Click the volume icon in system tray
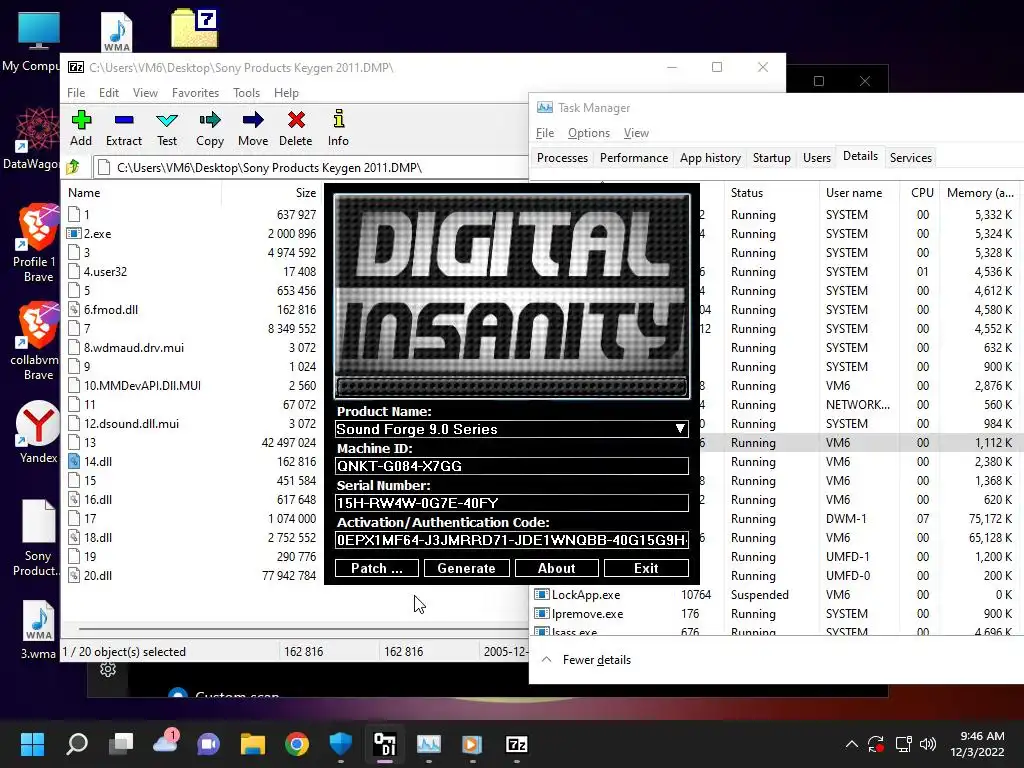Viewport: 1024px width, 768px height. click(927, 744)
